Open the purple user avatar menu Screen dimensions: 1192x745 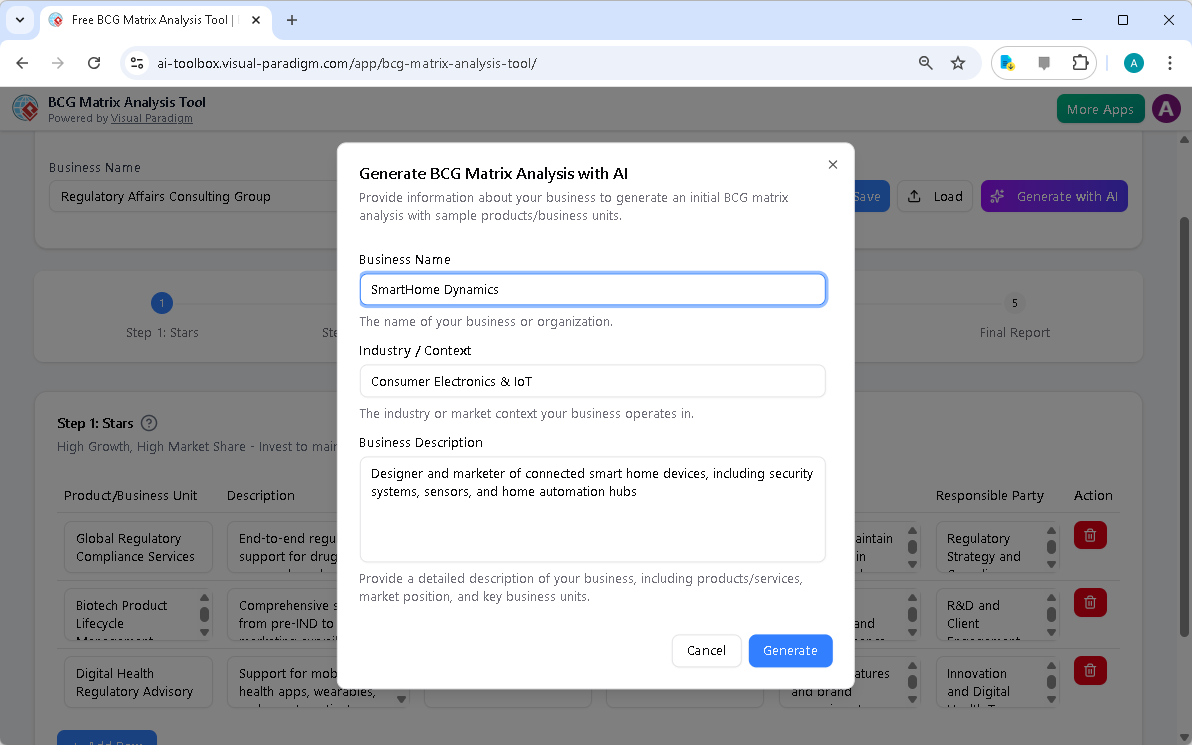point(1166,109)
